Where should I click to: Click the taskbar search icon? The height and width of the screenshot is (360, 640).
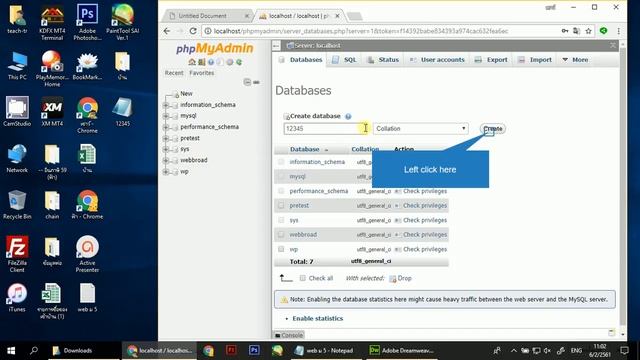coord(34,351)
